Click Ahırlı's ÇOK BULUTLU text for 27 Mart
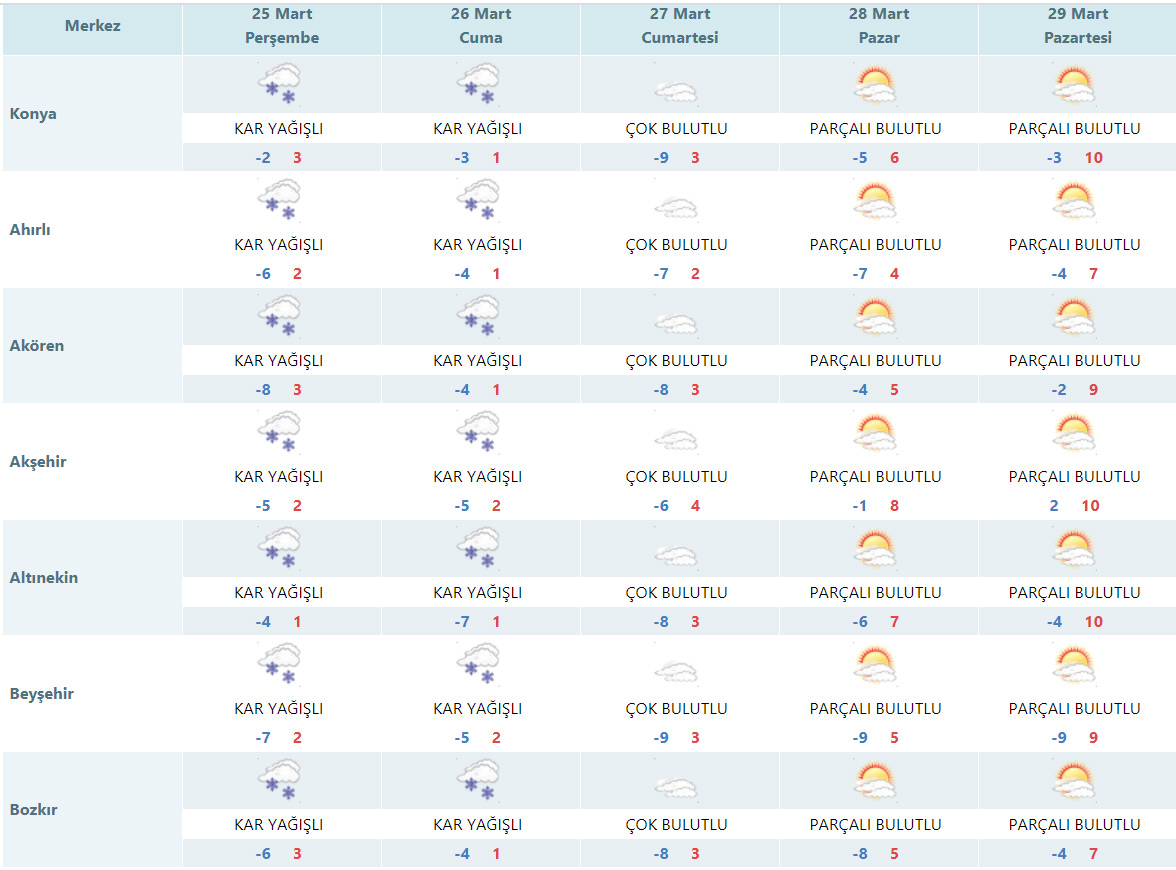Image resolution: width=1176 pixels, height=870 pixels. tap(676, 245)
